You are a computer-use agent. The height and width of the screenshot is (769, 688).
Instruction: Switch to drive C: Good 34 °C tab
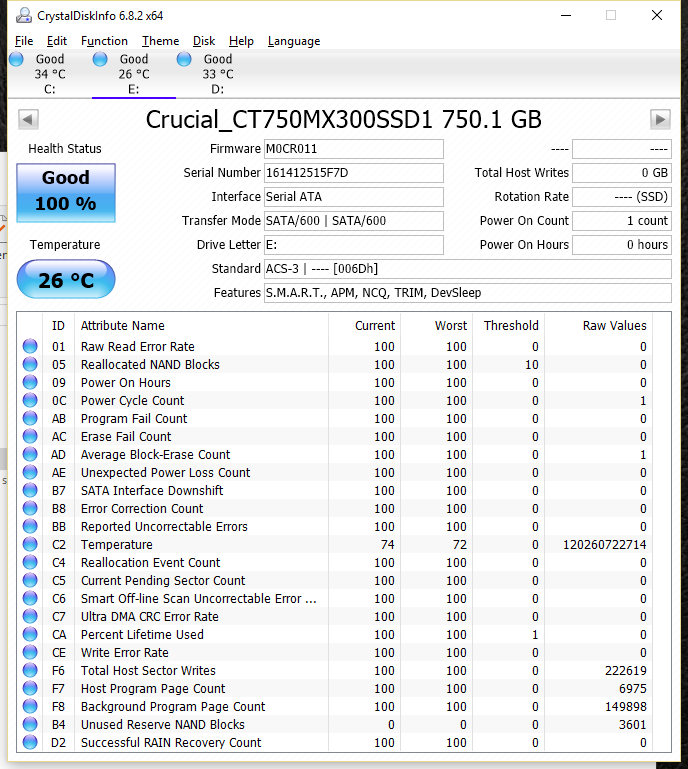pos(50,74)
